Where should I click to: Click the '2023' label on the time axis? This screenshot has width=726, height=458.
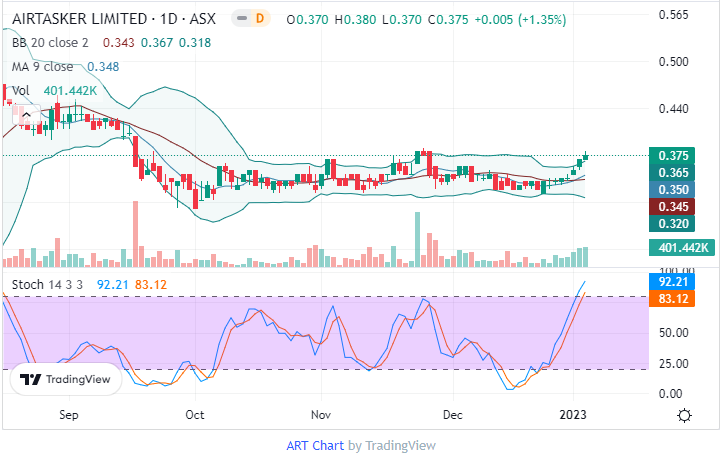point(574,414)
